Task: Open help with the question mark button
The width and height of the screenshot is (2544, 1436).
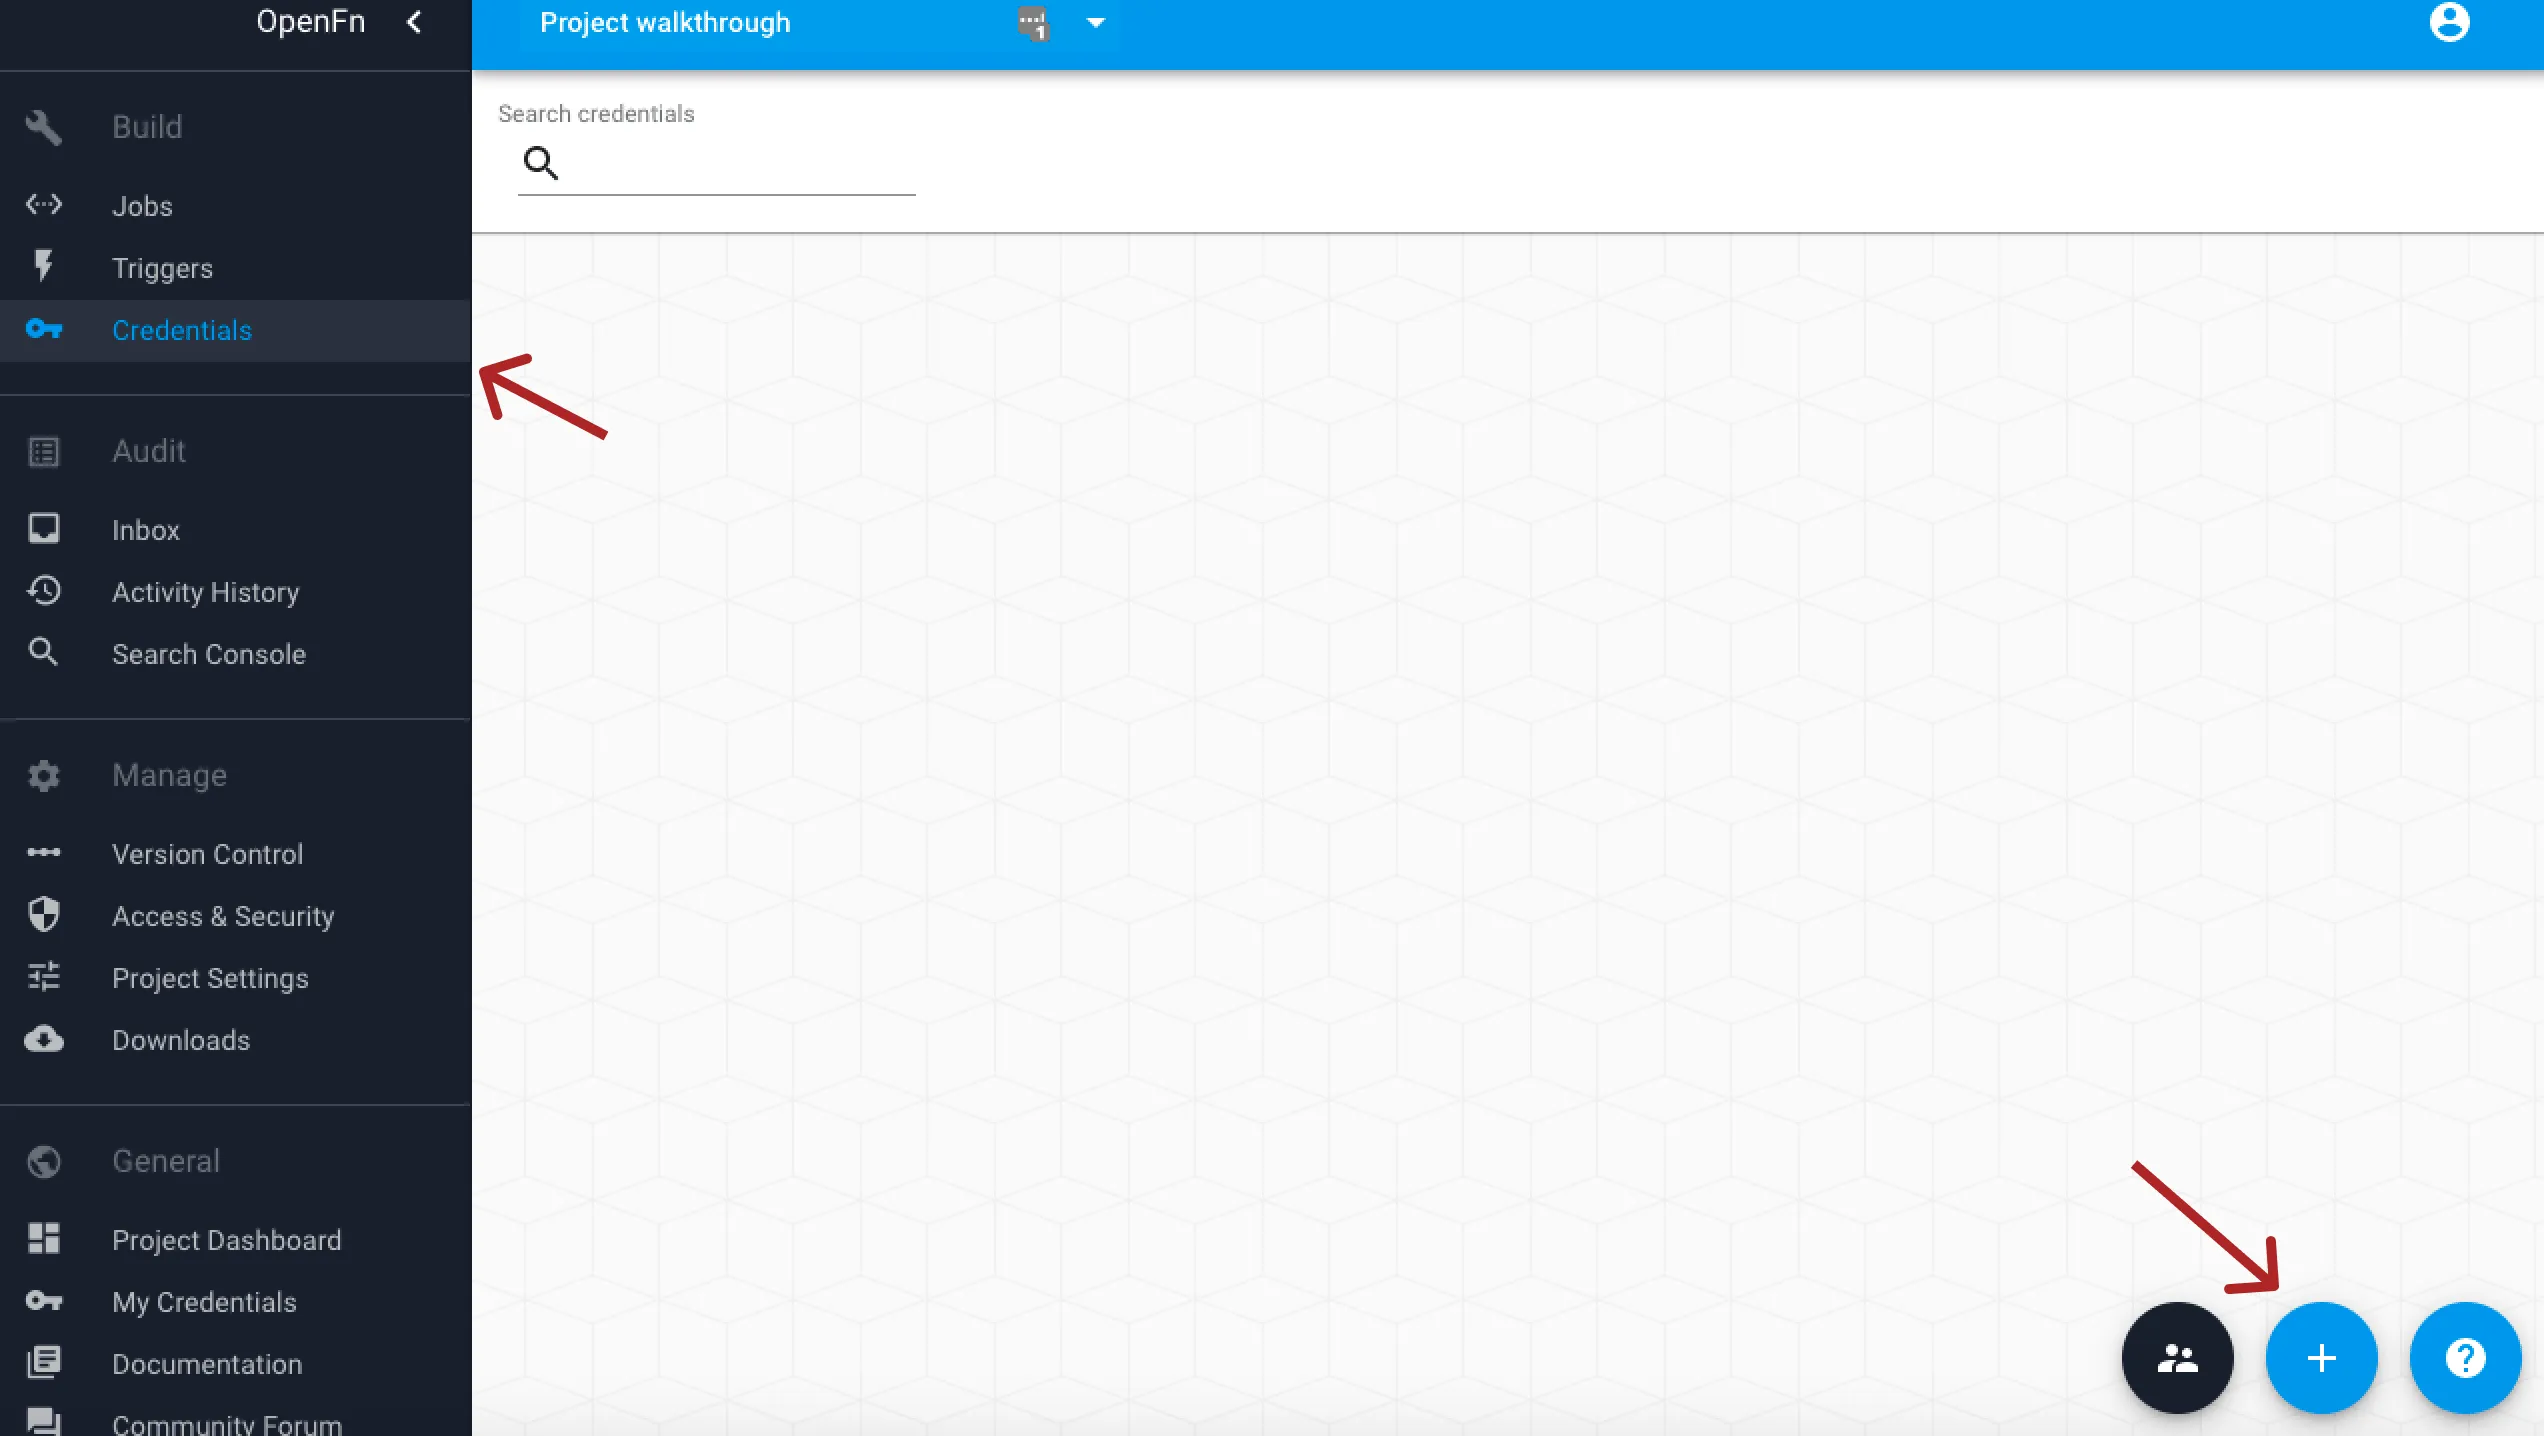Action: coord(2465,1357)
